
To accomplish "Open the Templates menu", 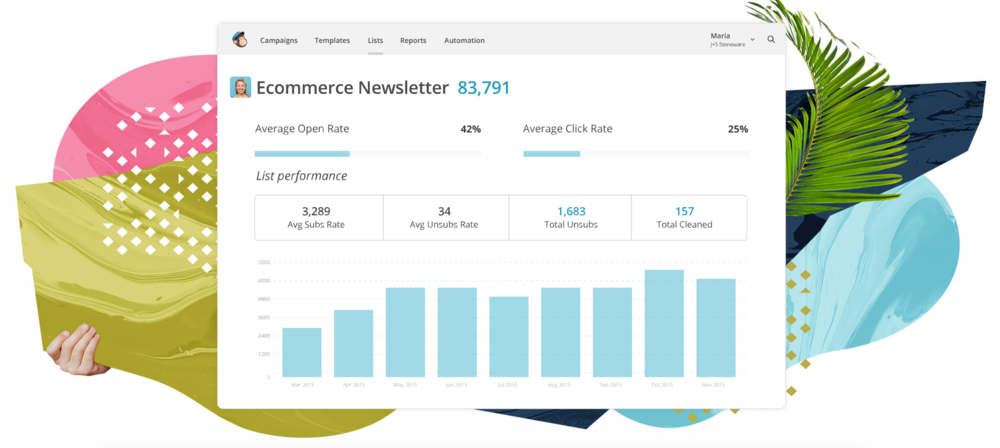I will click(x=332, y=40).
